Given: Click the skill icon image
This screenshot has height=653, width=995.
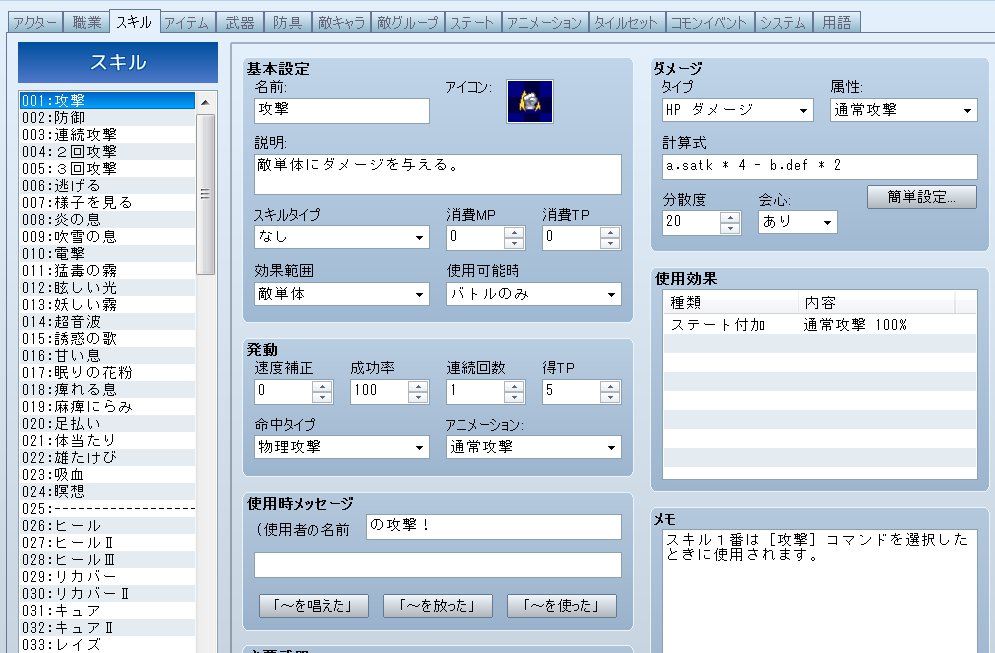Looking at the screenshot, I should 529,101.
